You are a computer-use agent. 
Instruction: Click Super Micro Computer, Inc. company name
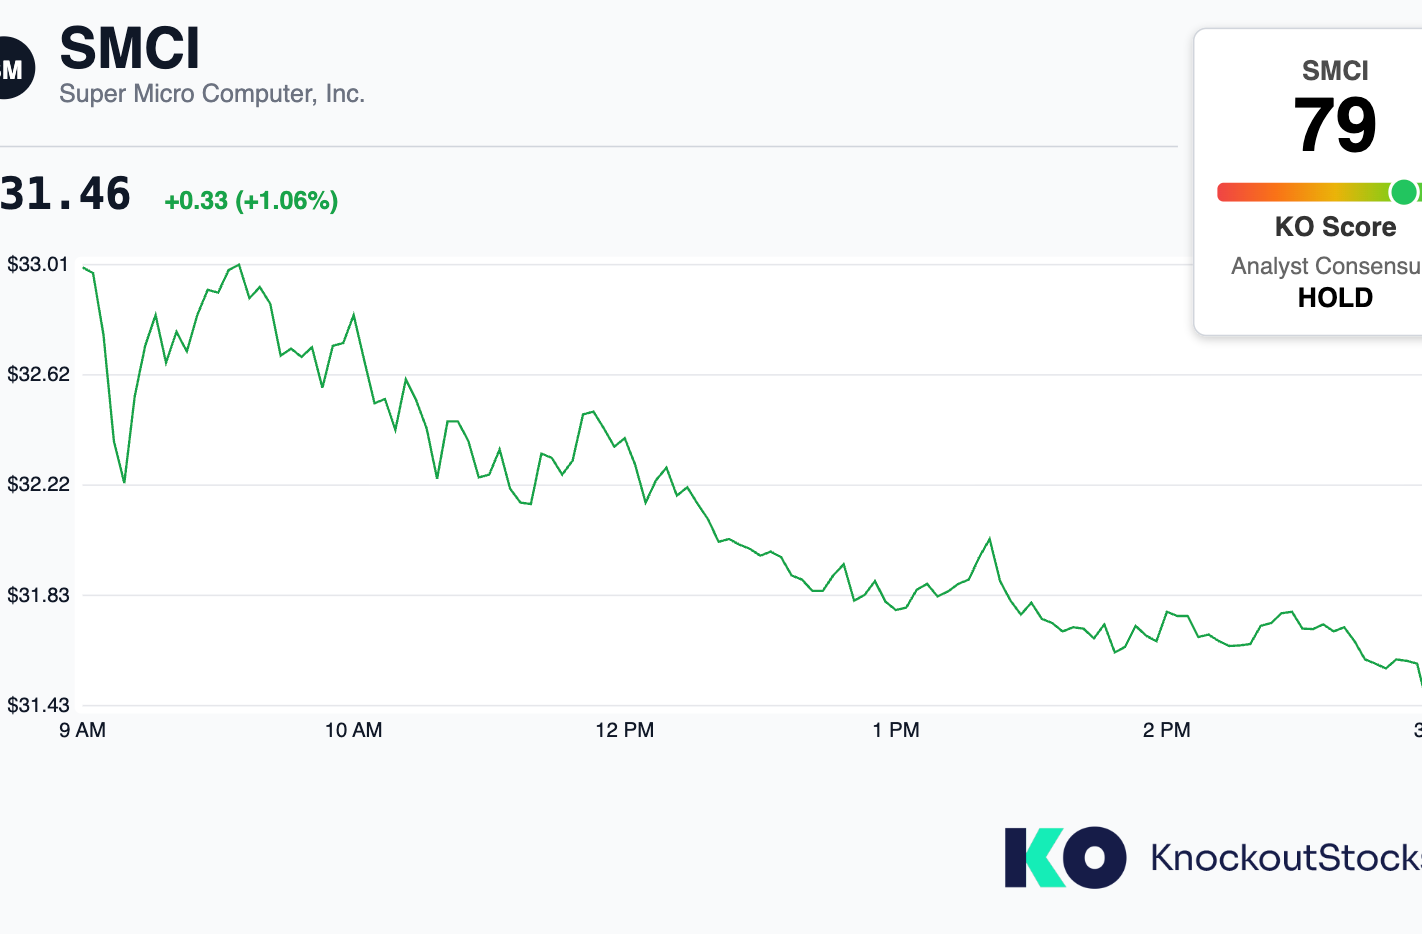pyautogui.click(x=212, y=94)
